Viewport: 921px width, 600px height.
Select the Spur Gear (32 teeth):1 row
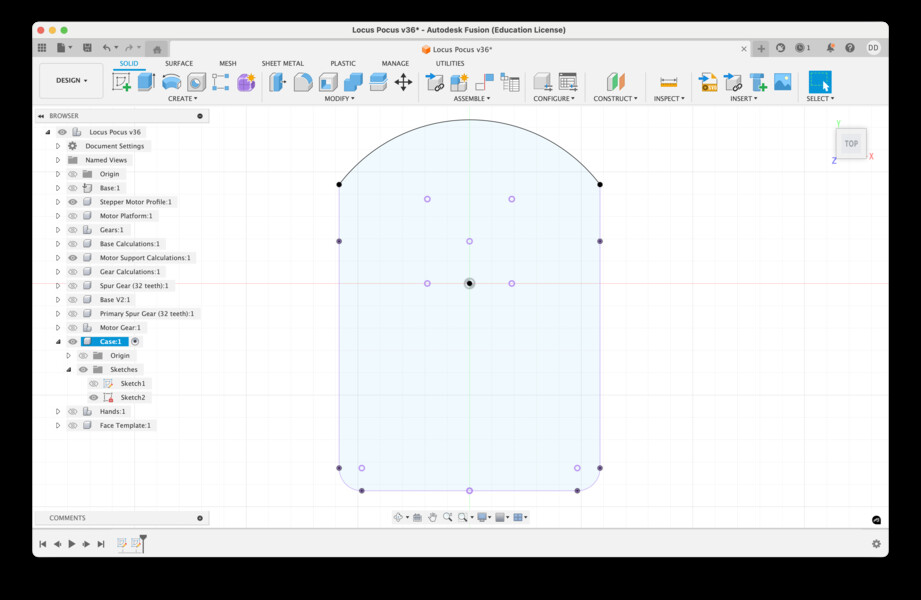tap(133, 286)
